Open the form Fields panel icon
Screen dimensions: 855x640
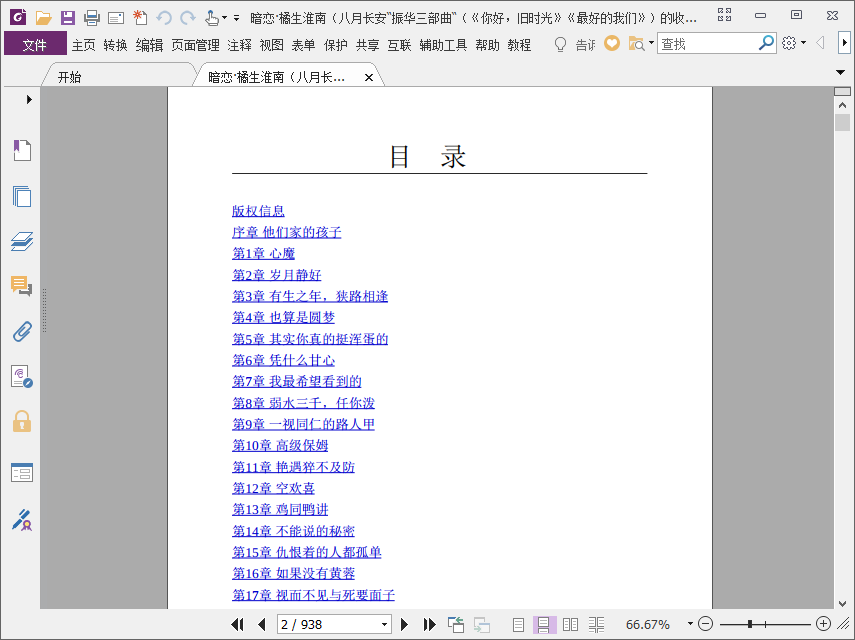point(22,473)
